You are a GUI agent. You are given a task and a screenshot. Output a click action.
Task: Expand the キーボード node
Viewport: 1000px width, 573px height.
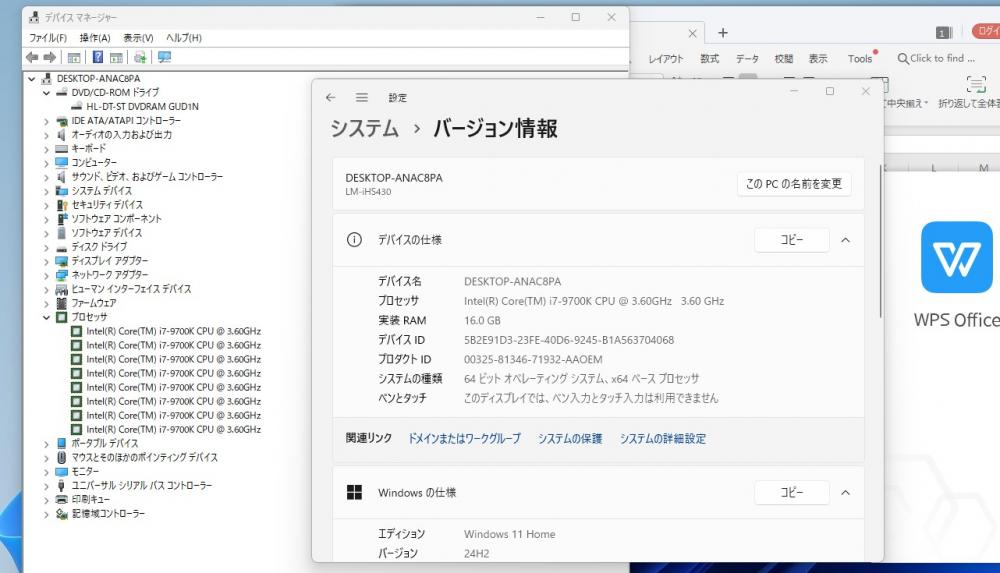[x=47, y=149]
